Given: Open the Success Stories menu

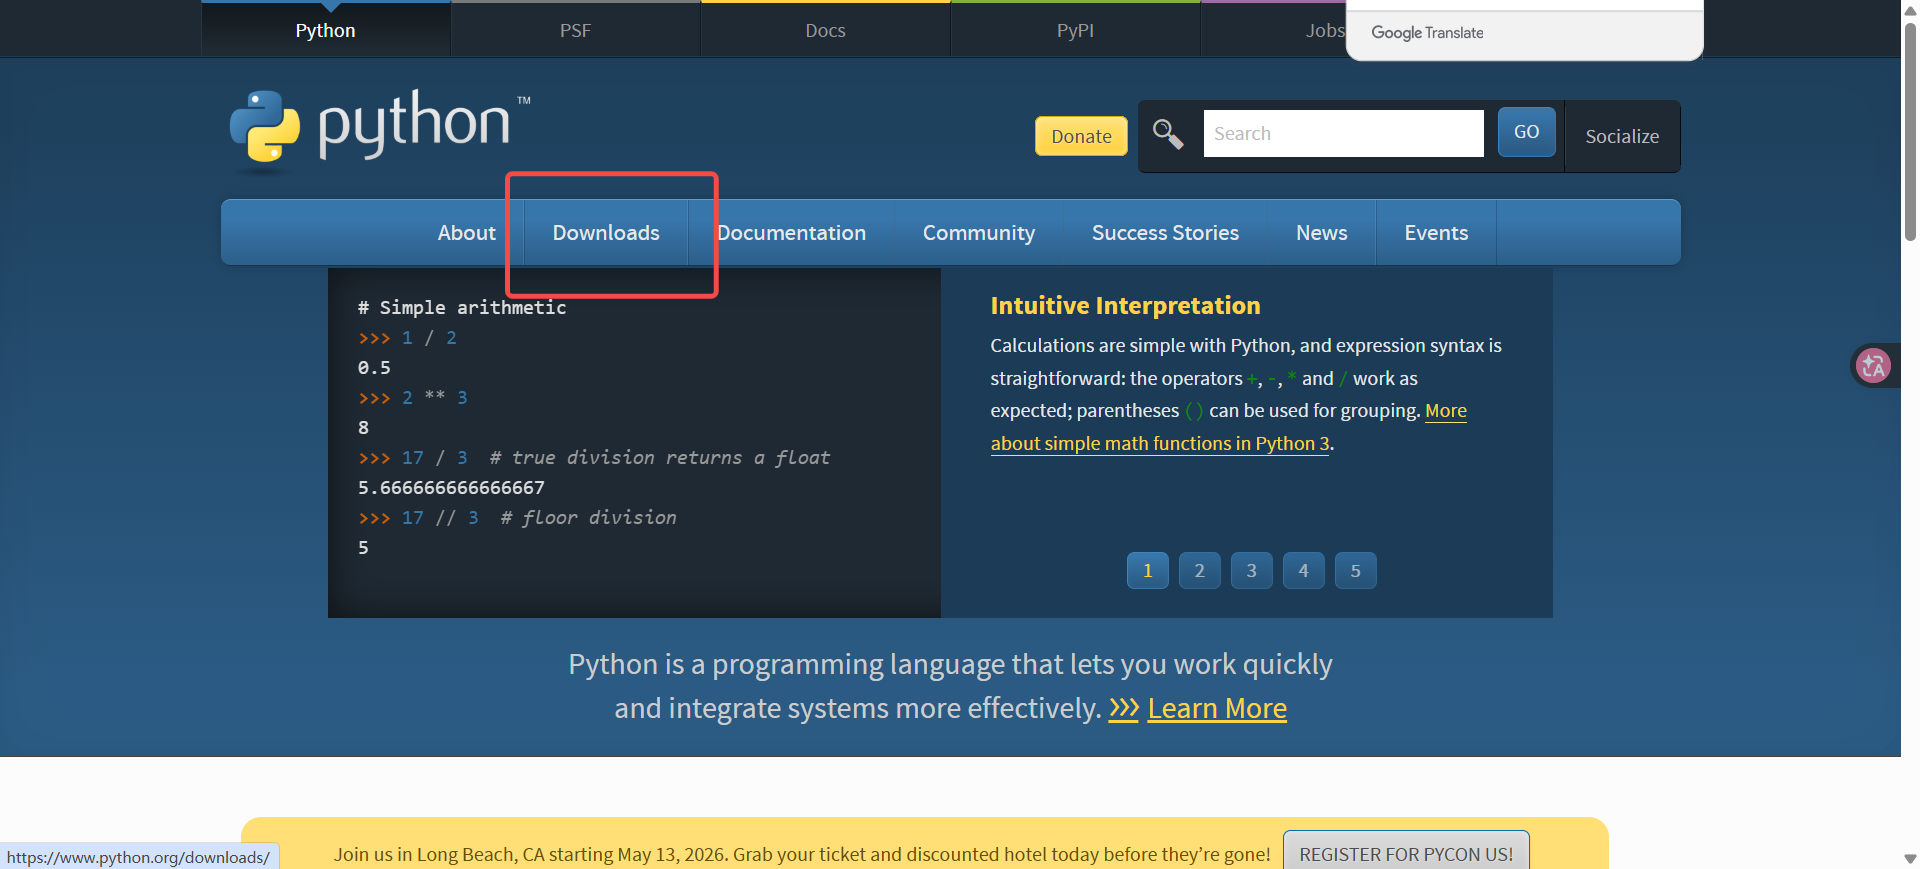Looking at the screenshot, I should click(x=1165, y=232).
